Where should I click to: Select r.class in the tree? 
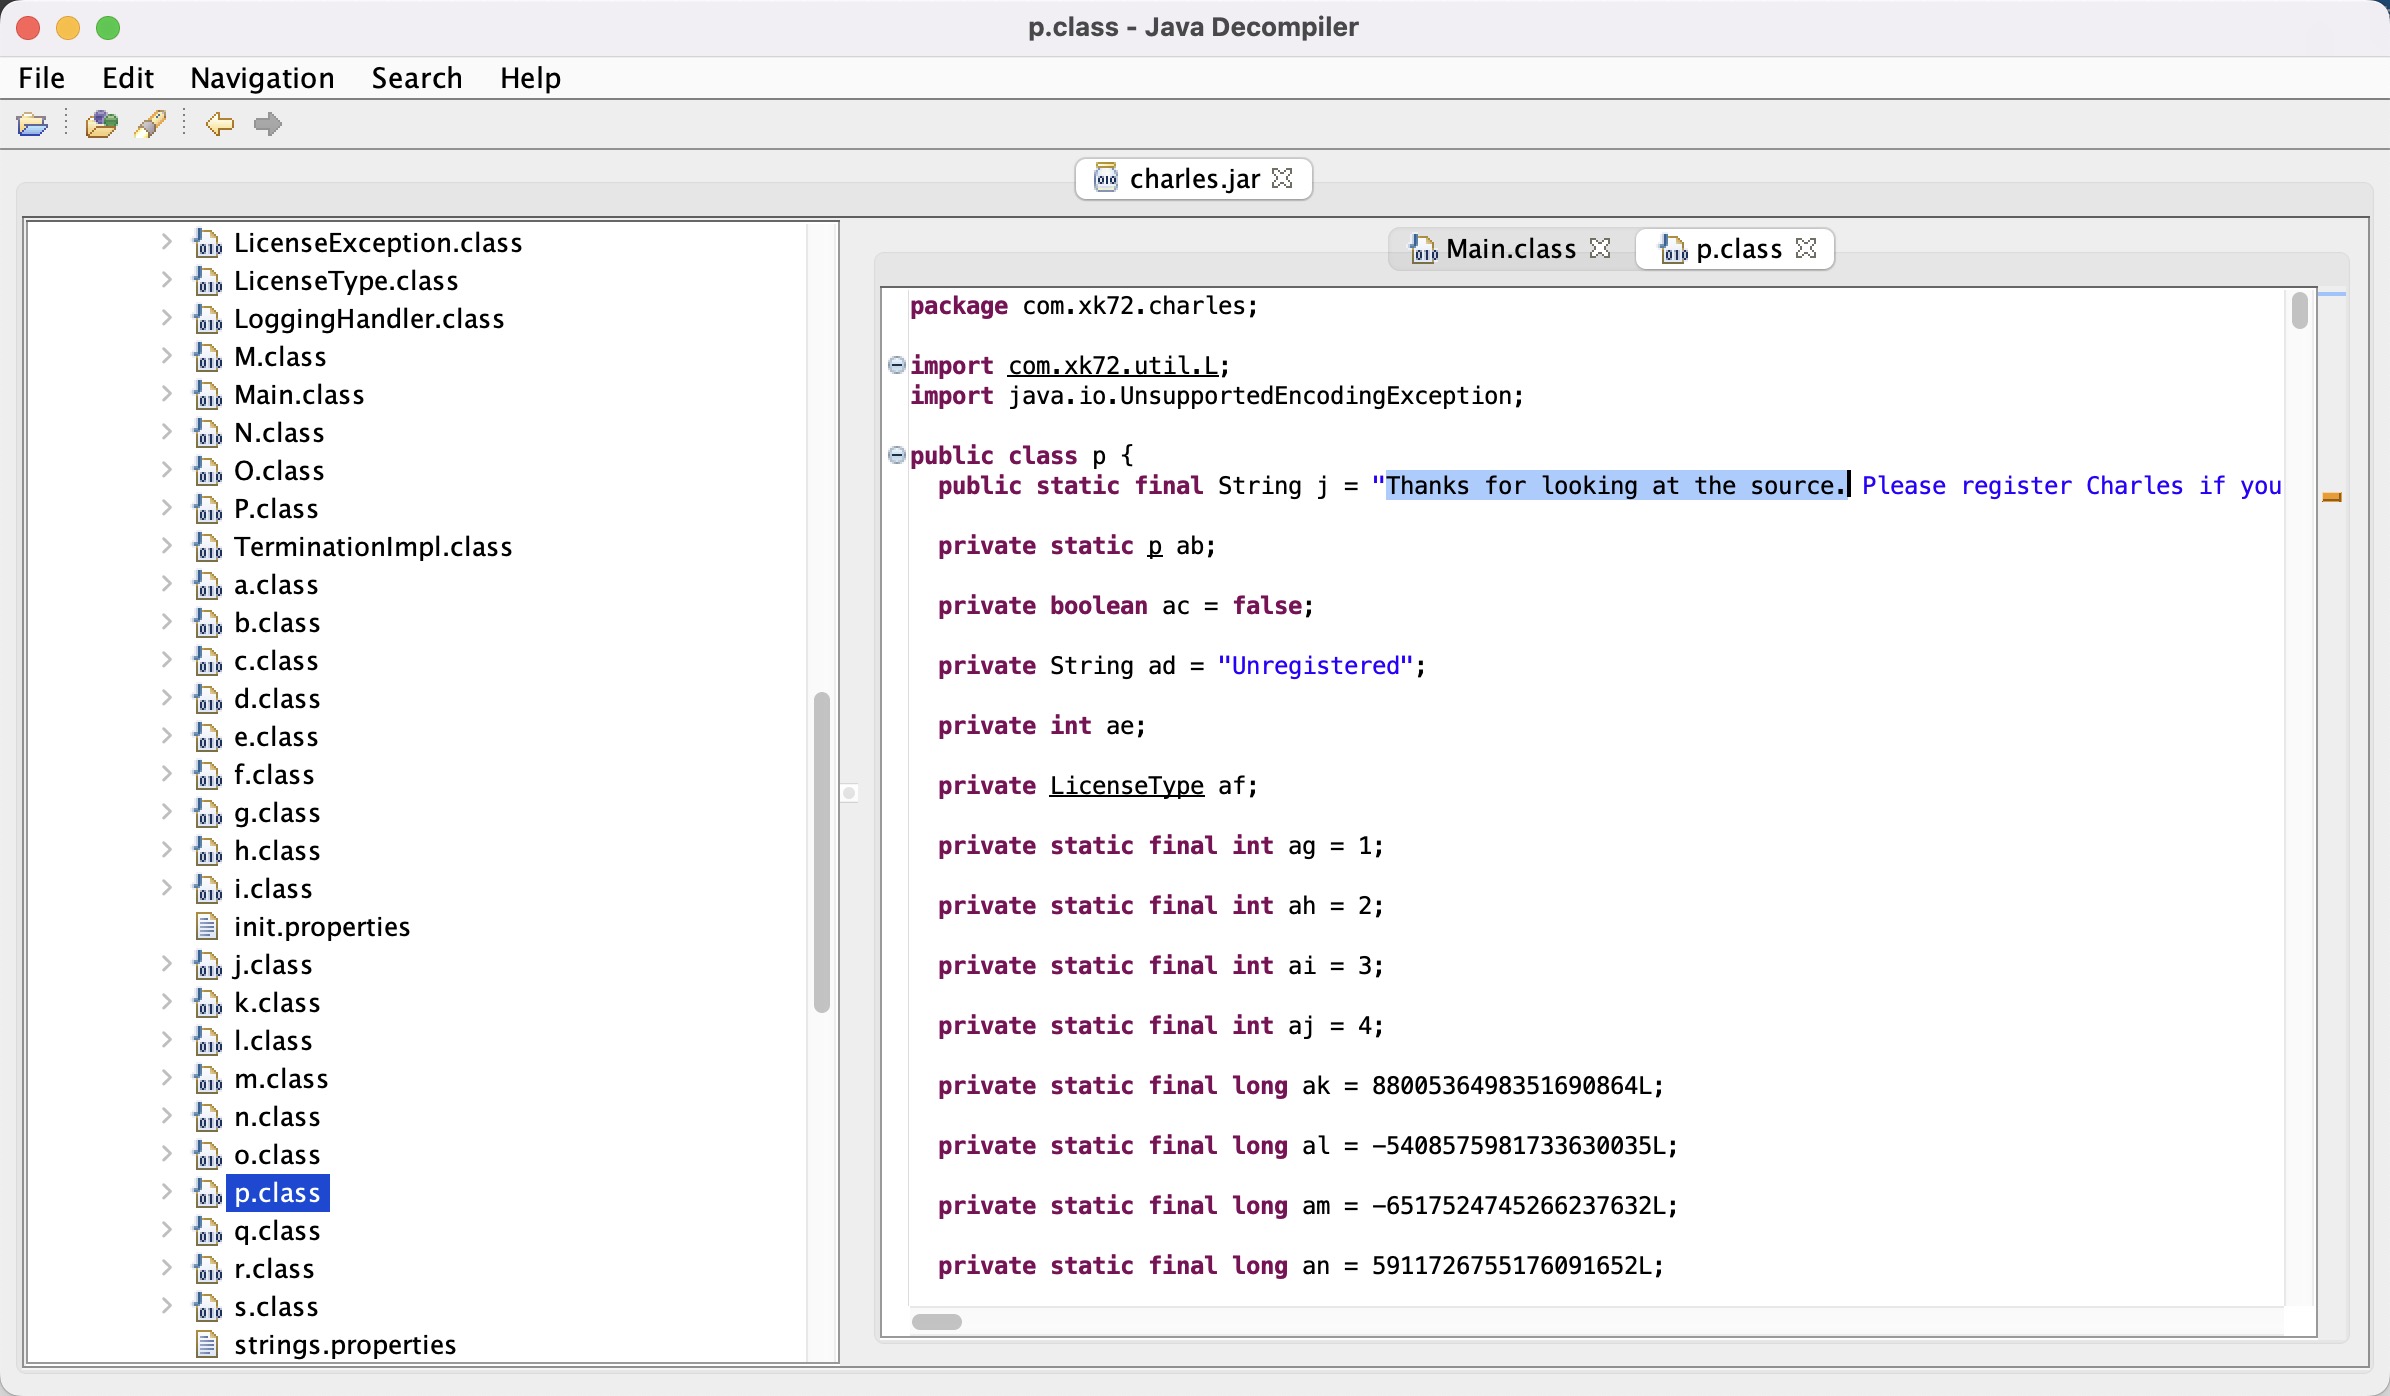pyautogui.click(x=274, y=1269)
